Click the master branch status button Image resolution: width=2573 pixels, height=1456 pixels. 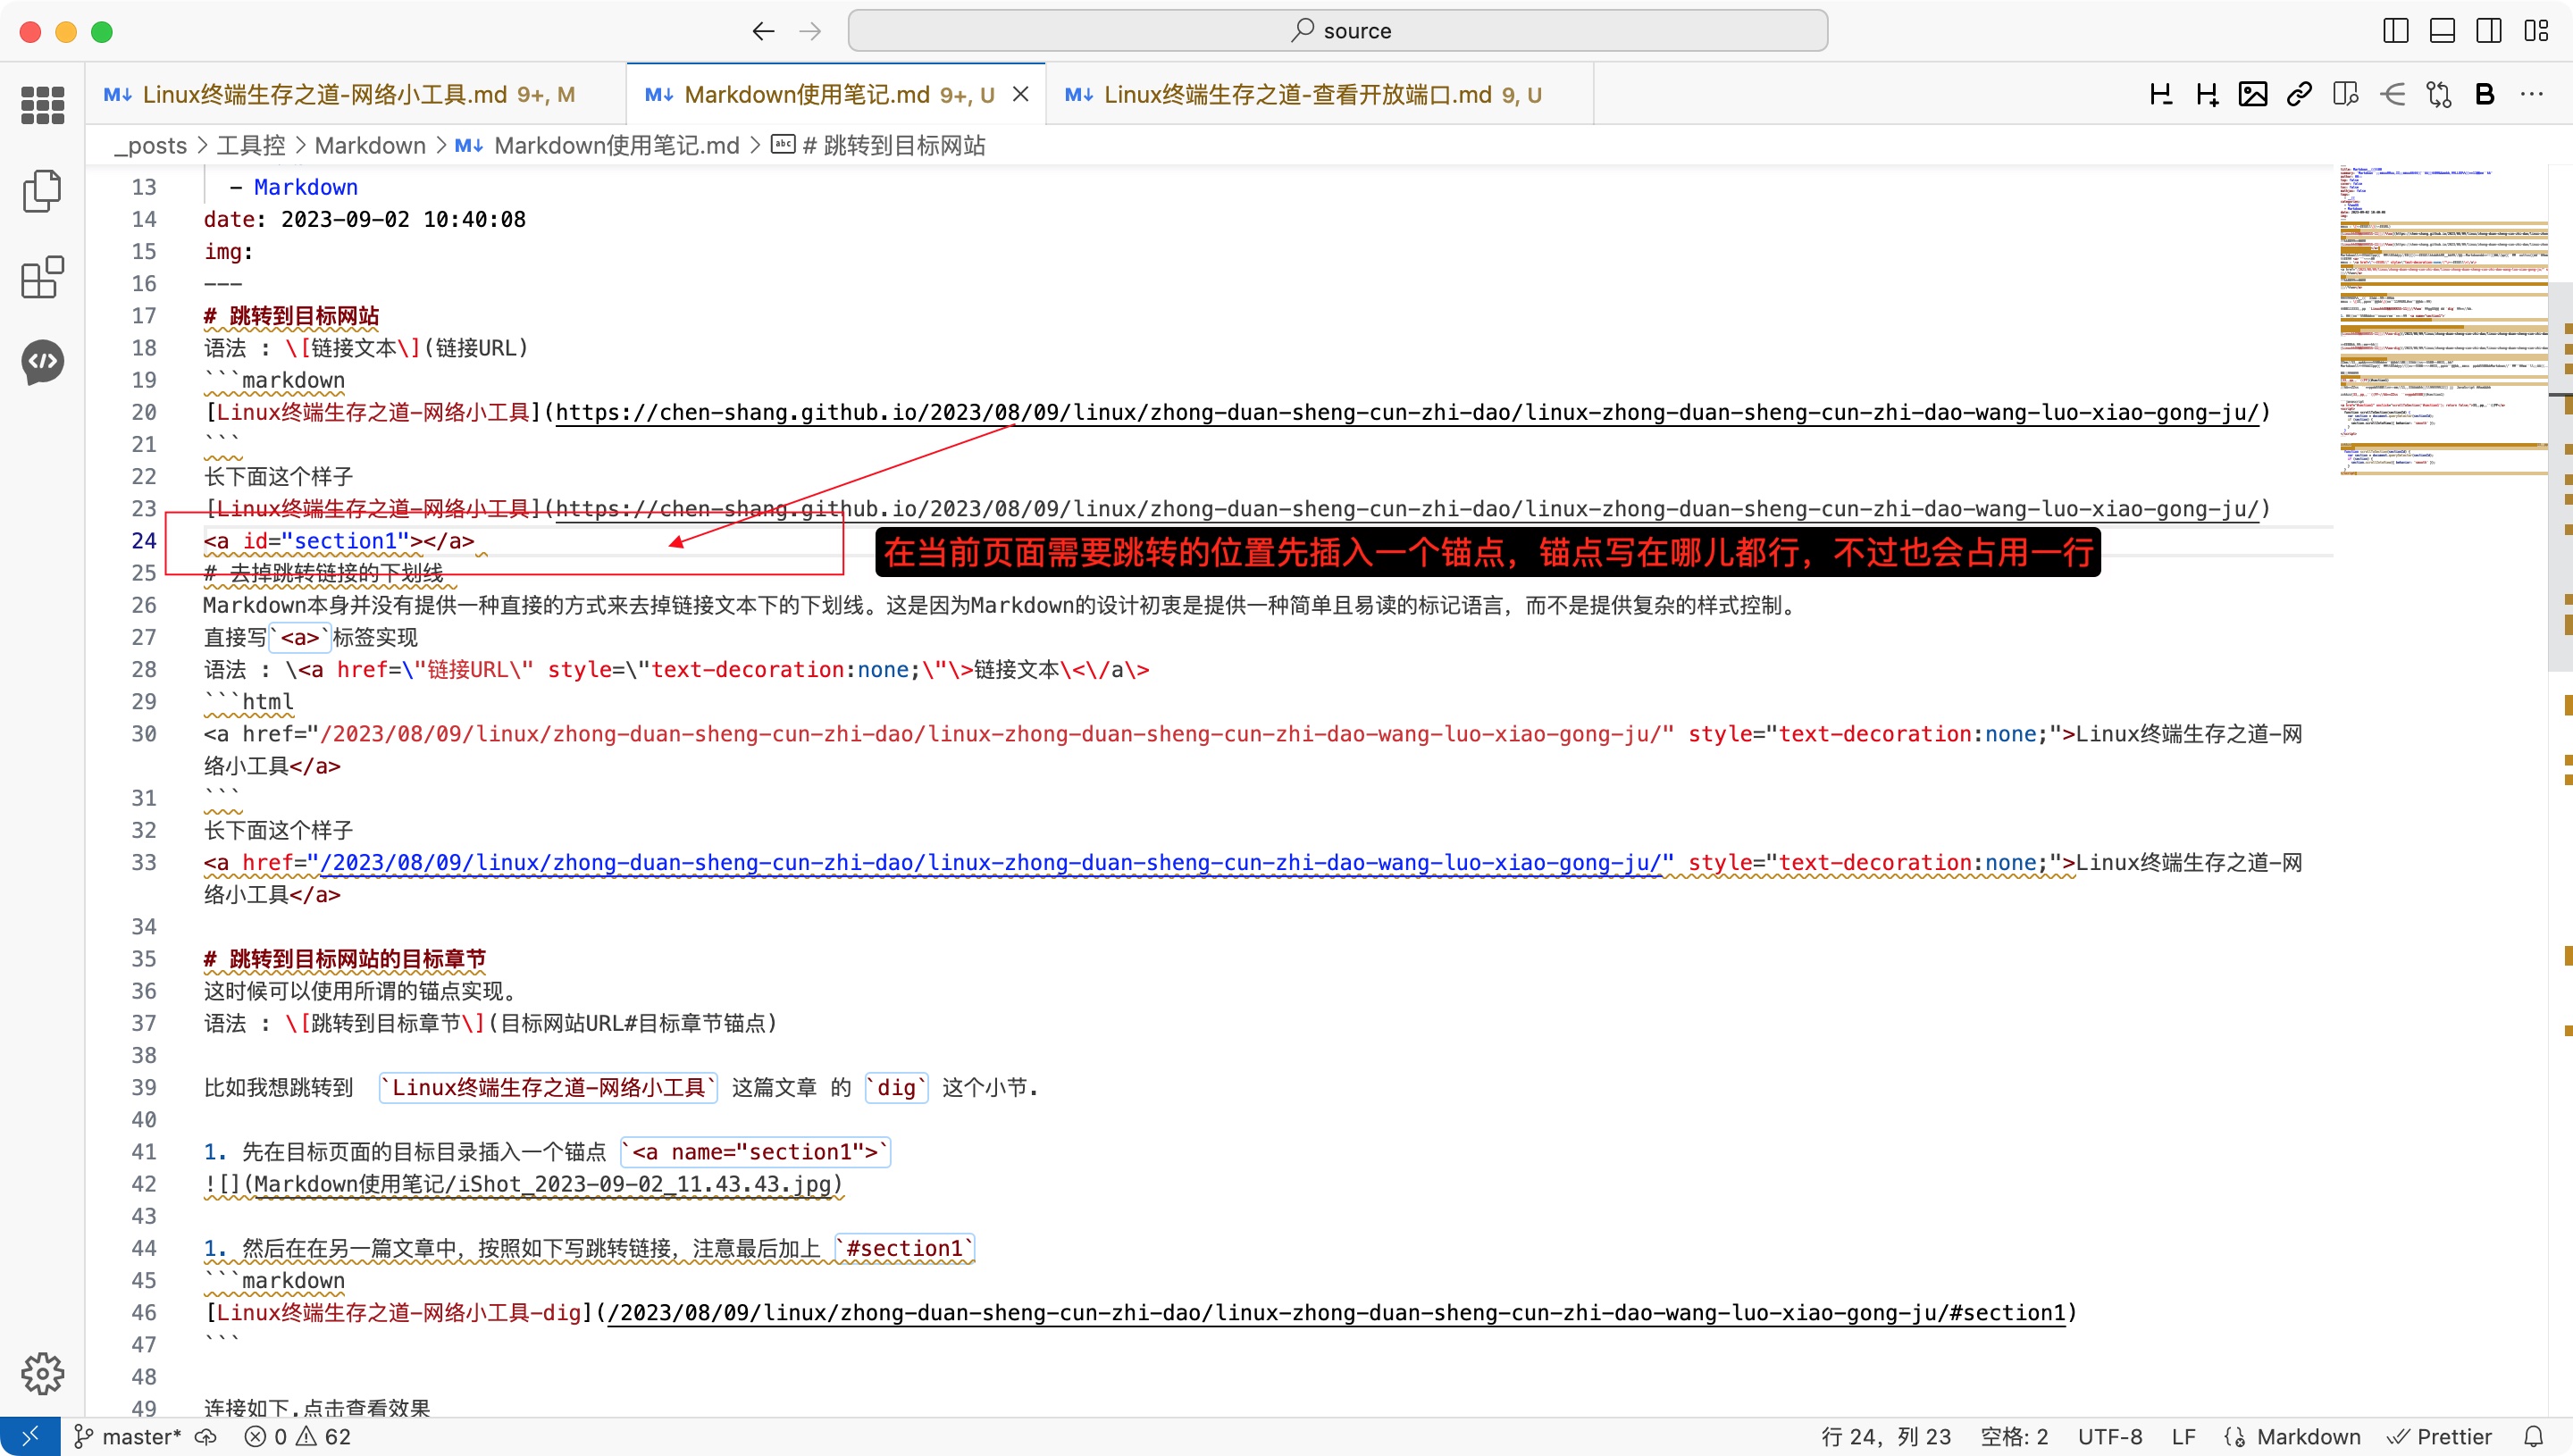128,1436
